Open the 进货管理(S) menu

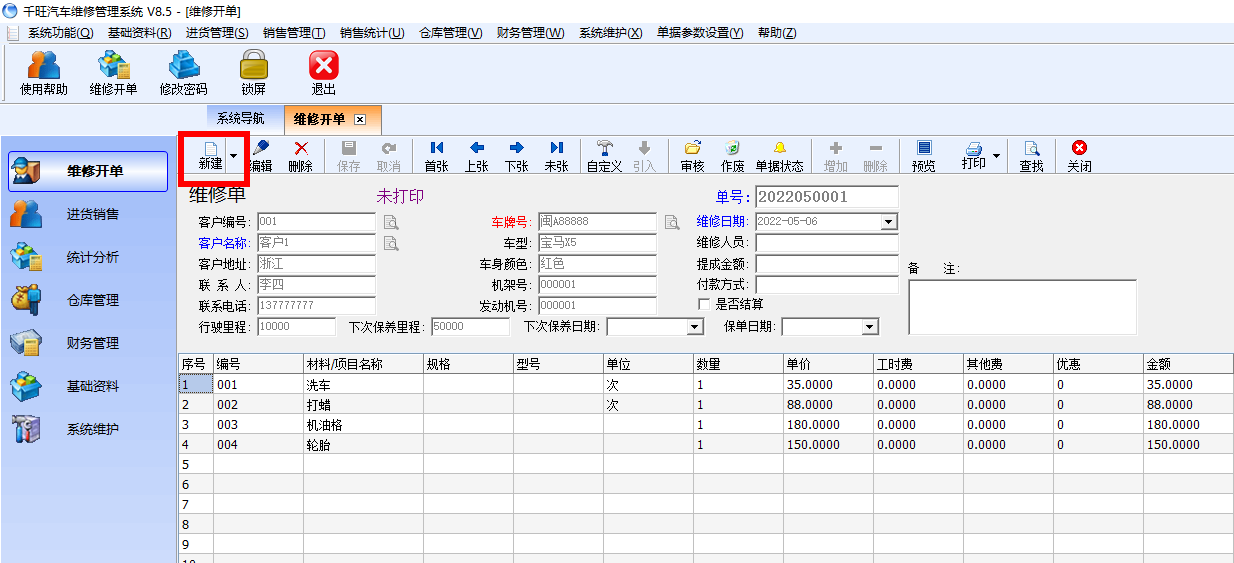click(217, 33)
